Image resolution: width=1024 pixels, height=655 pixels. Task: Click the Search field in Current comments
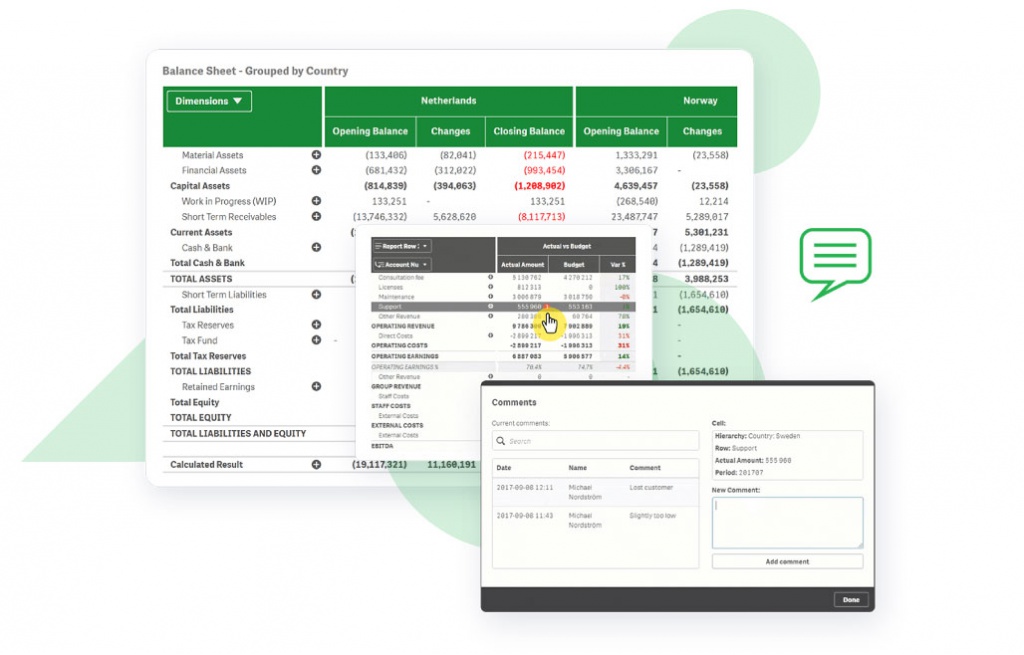595,441
